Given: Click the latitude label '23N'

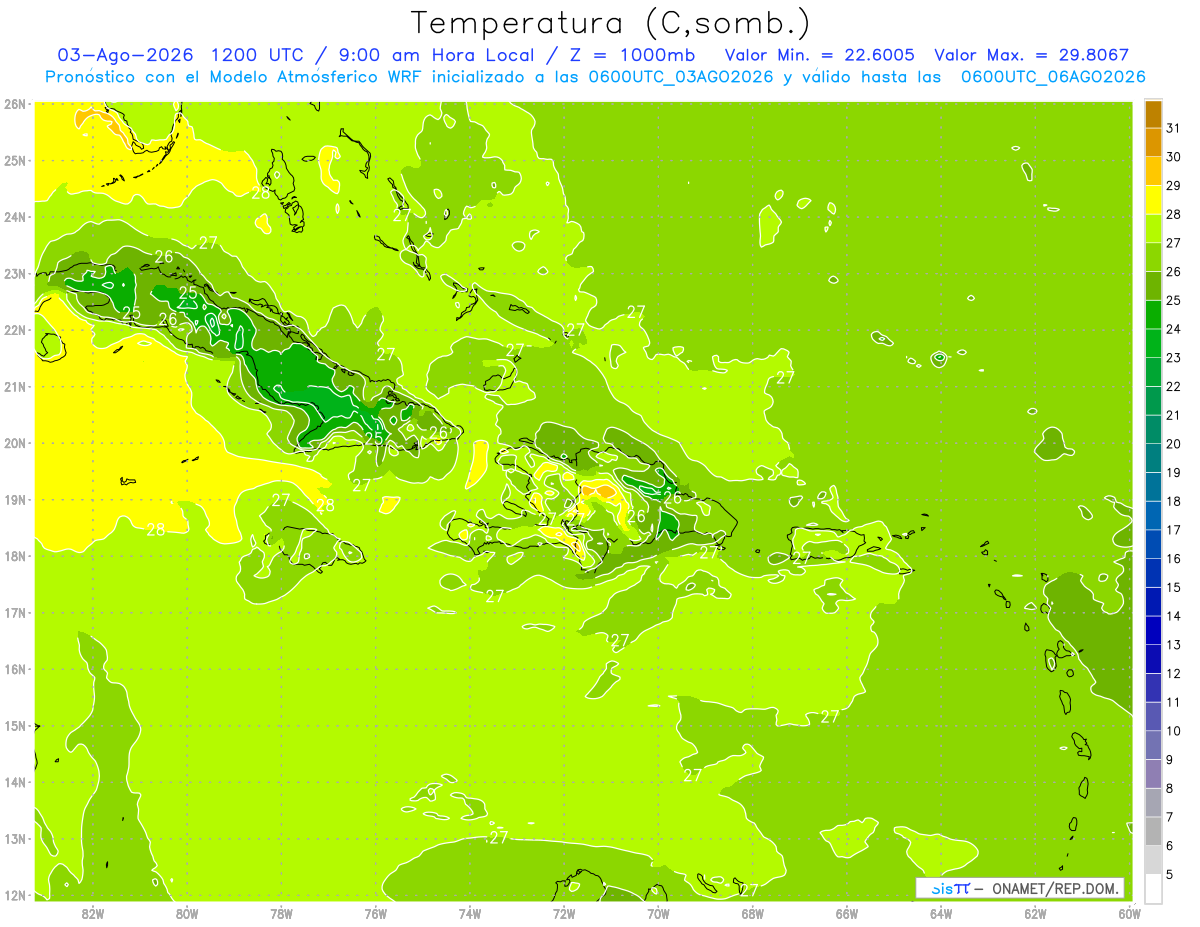Looking at the screenshot, I should (x=15, y=274).
